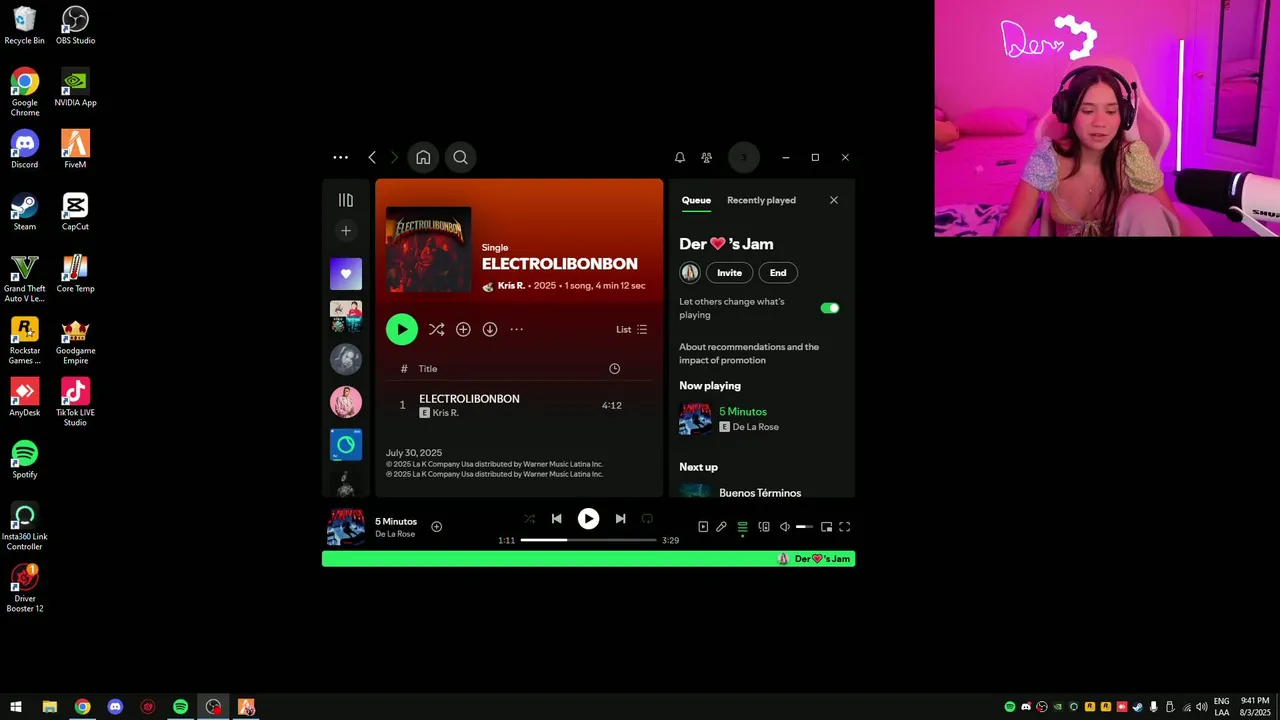The height and width of the screenshot is (720, 1280).
Task: Invite friends to the Jam
Action: [x=729, y=272]
